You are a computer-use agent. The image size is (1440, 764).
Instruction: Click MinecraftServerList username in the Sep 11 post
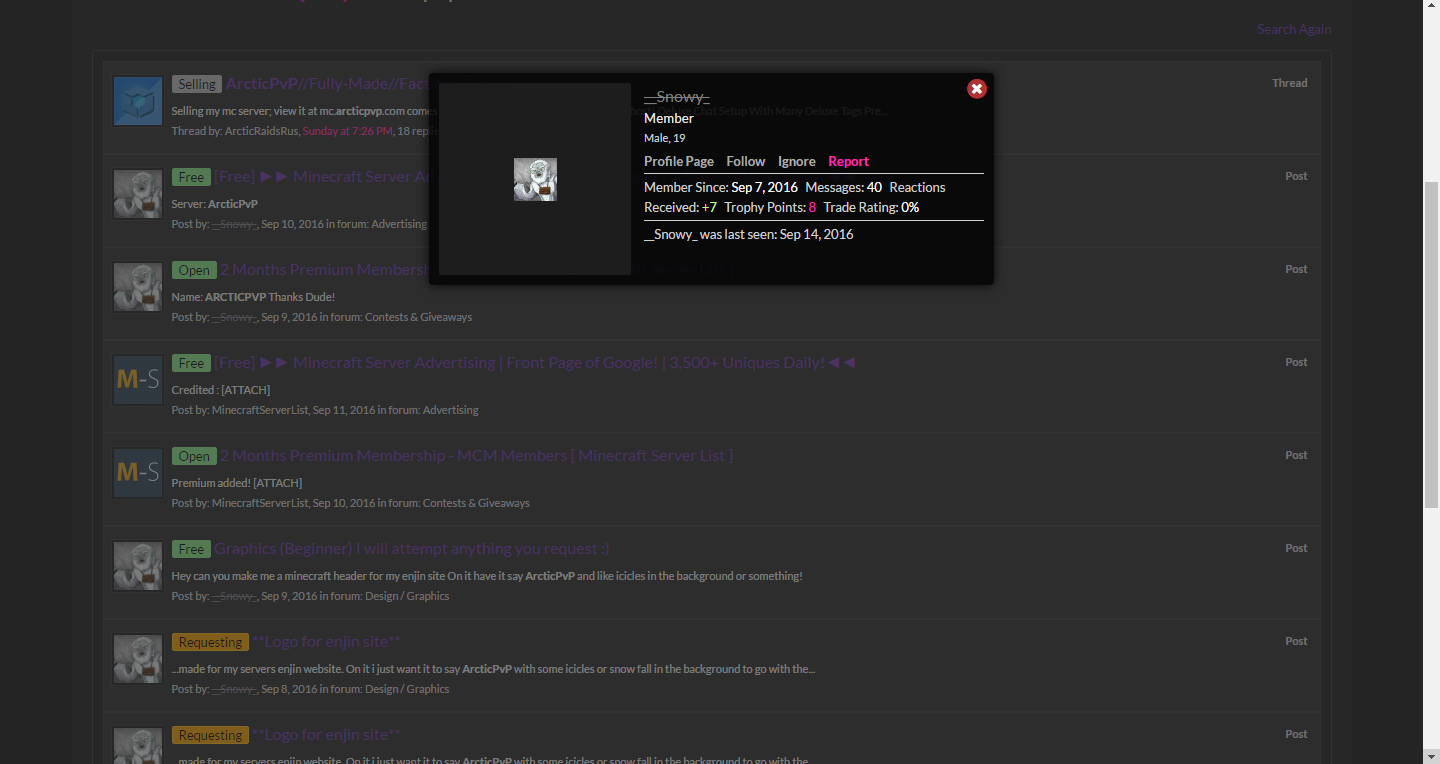(x=260, y=410)
